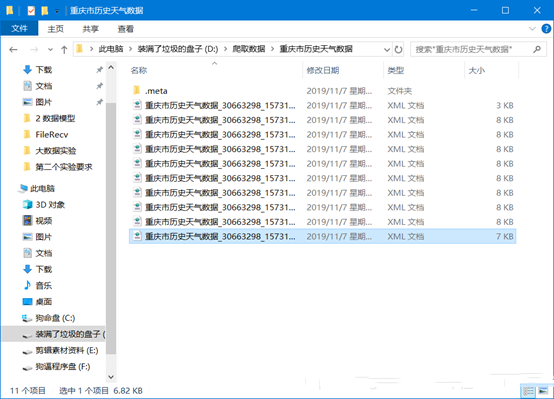Open 图片 under 此电脑
This screenshot has width=554, height=399.
pos(44,237)
